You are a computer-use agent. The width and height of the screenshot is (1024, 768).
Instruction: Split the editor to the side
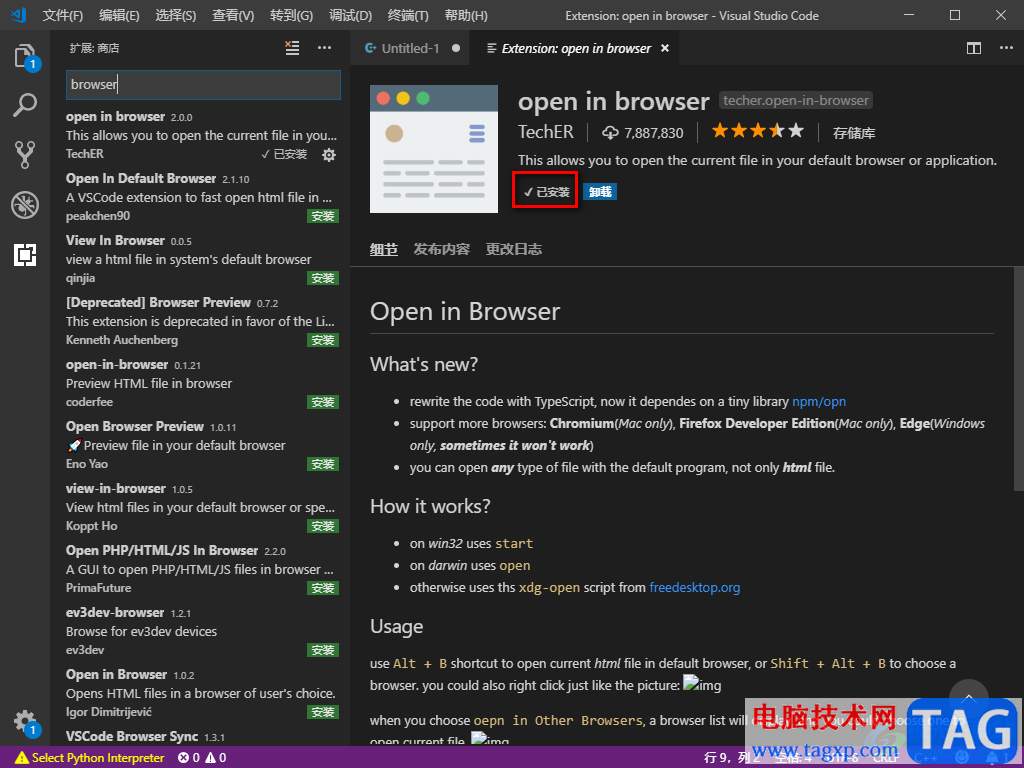coord(974,48)
